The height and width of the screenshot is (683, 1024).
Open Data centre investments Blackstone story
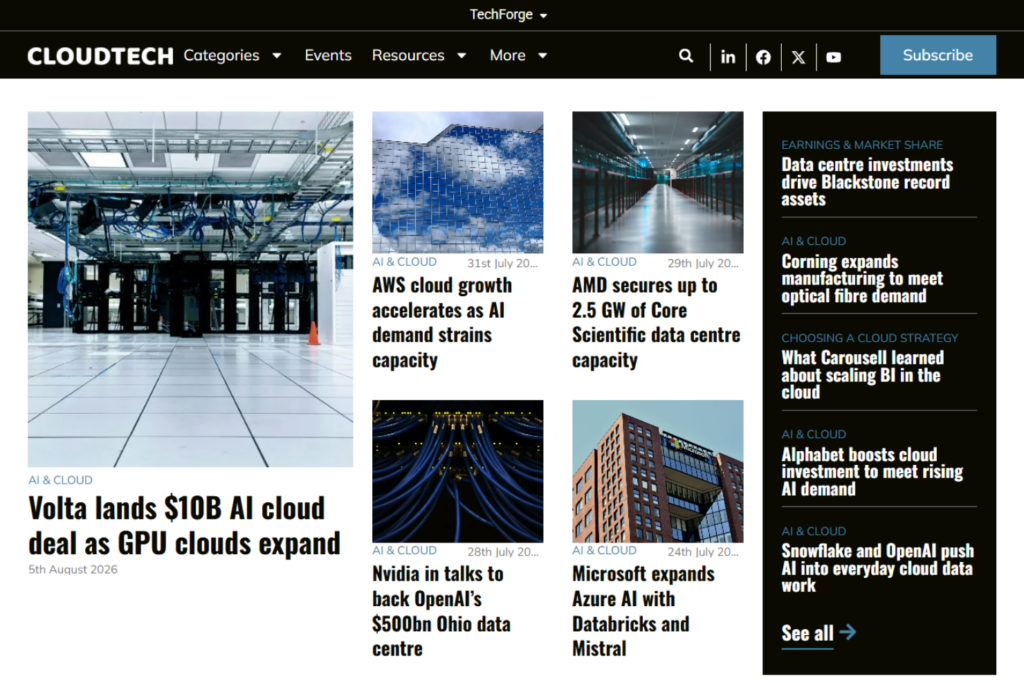[867, 182]
